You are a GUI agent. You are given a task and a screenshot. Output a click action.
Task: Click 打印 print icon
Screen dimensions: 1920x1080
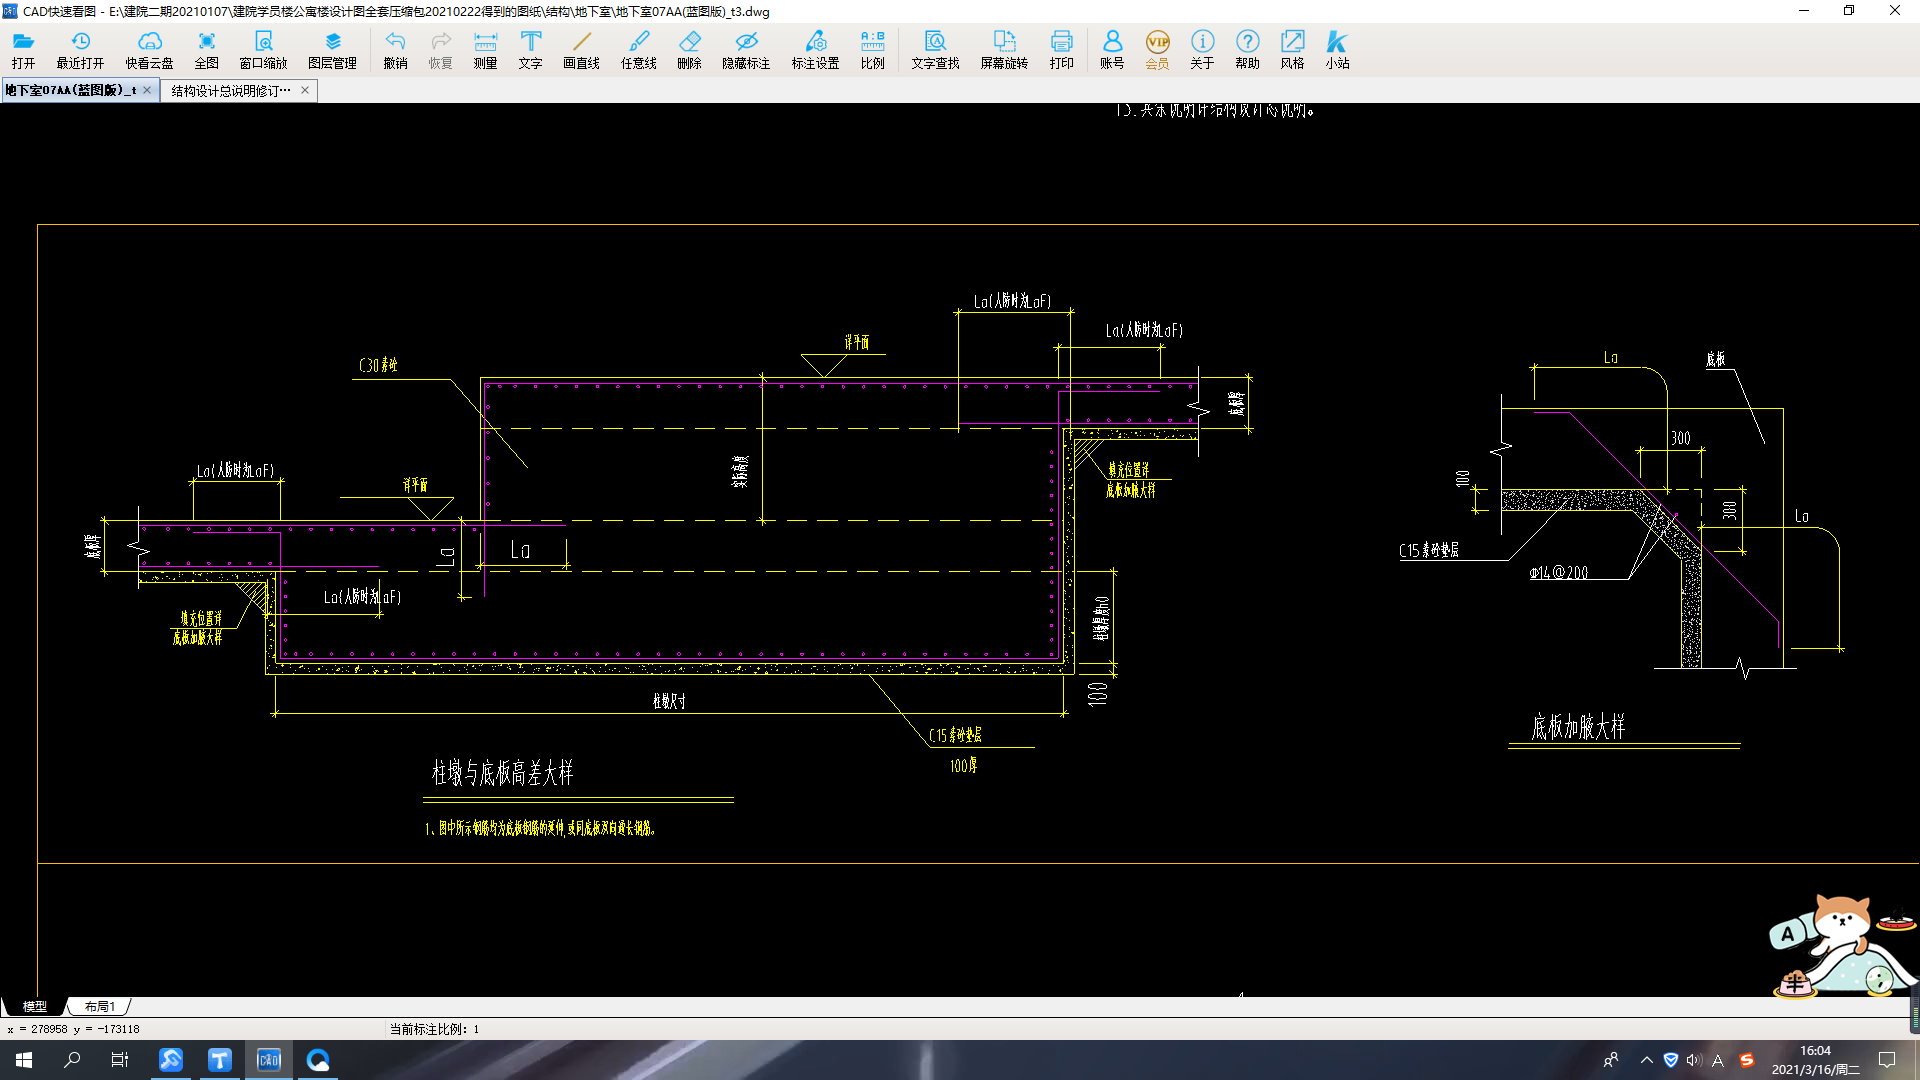[1061, 50]
